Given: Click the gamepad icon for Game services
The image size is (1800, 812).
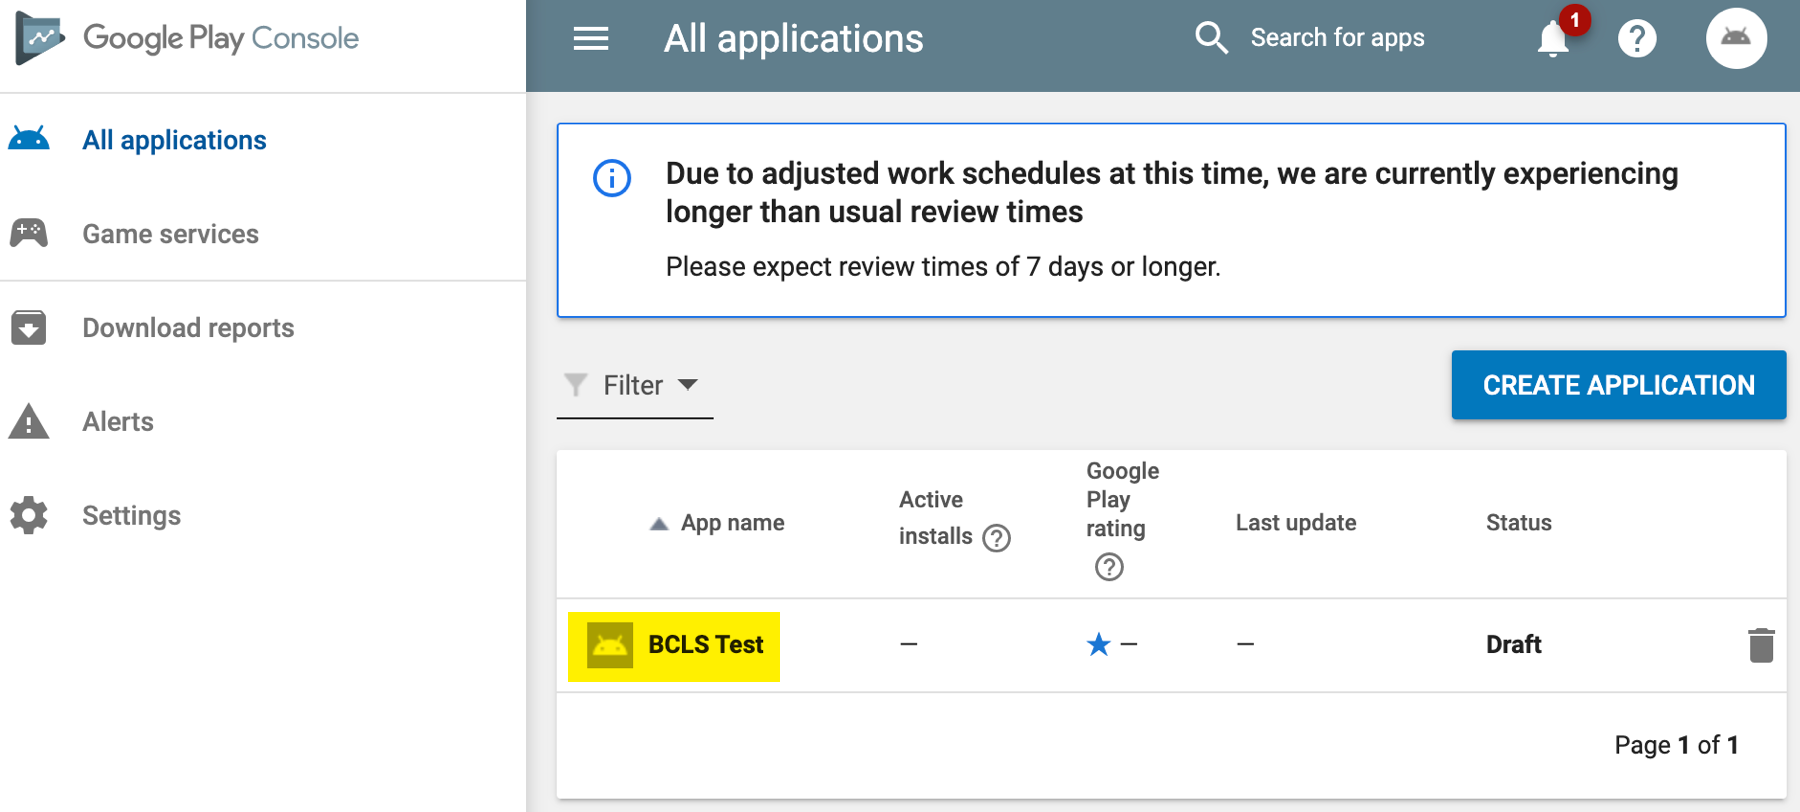Looking at the screenshot, I should pos(29,233).
